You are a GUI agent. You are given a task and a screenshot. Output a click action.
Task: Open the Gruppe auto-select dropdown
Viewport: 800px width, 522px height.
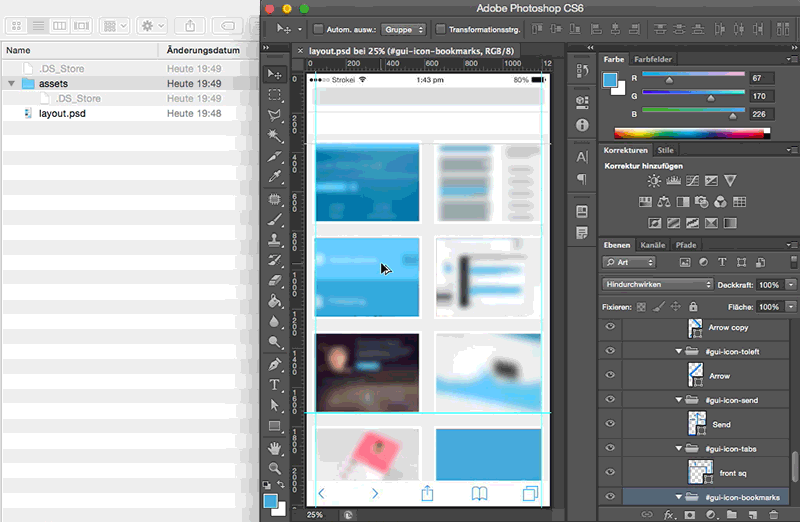tap(404, 30)
